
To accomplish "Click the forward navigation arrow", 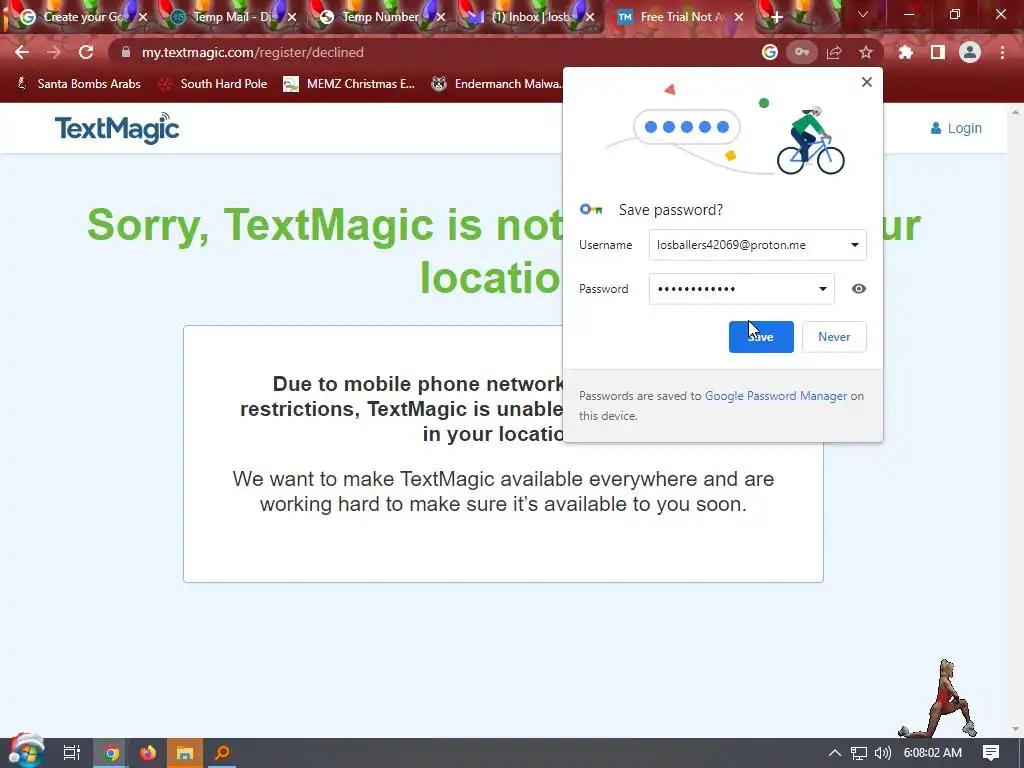I will (54, 52).
